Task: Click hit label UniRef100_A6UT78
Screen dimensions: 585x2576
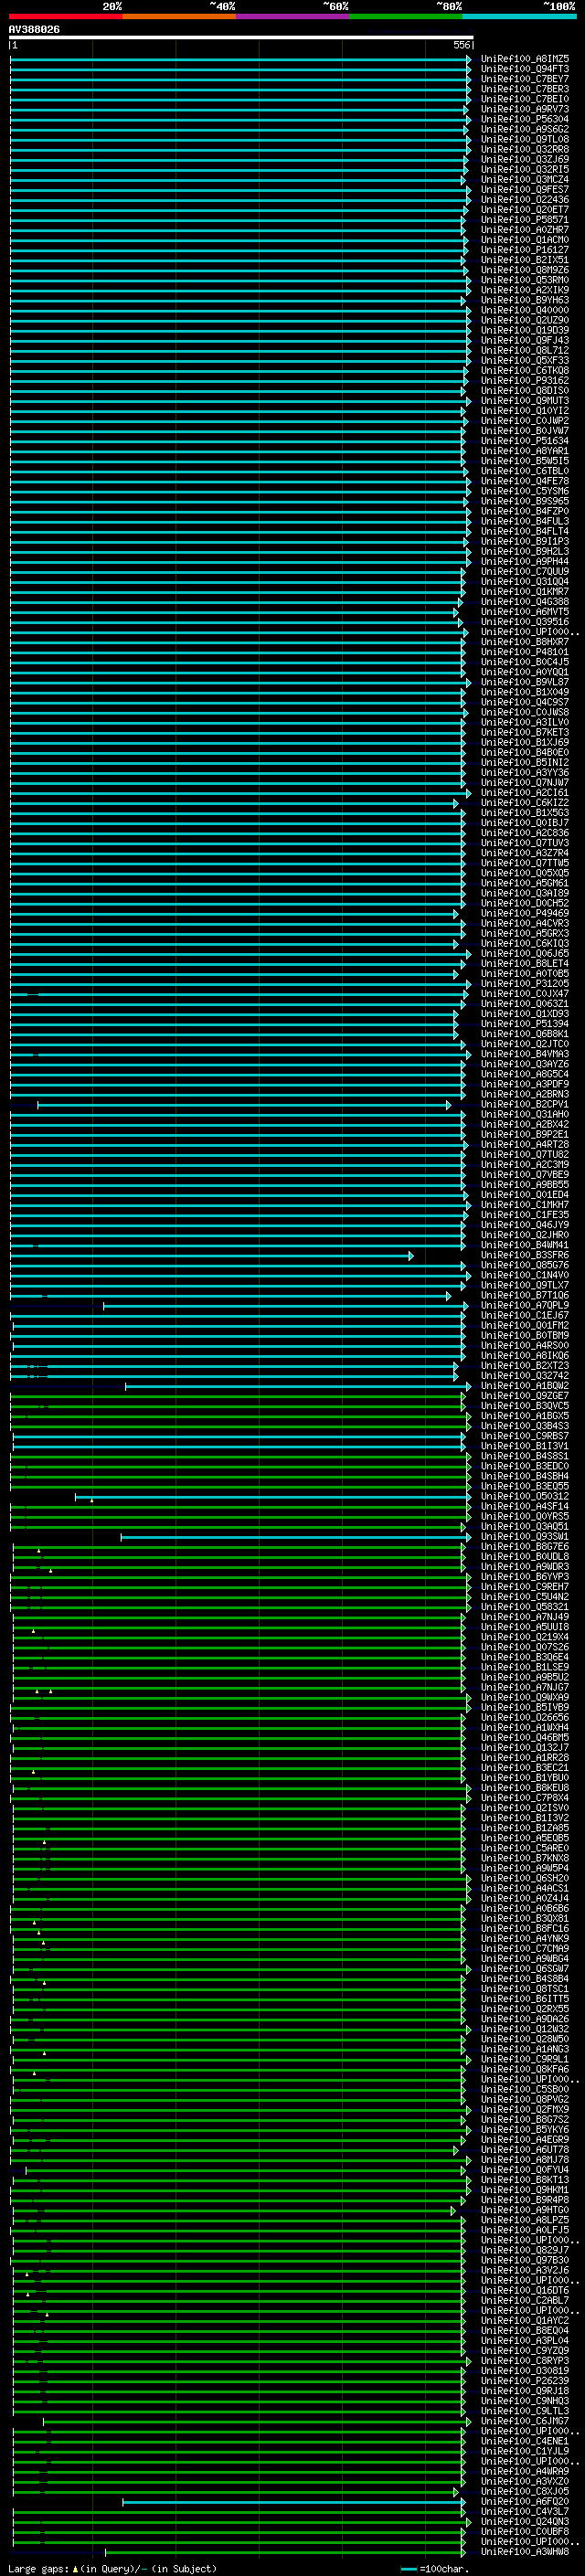Action: click(525, 2149)
